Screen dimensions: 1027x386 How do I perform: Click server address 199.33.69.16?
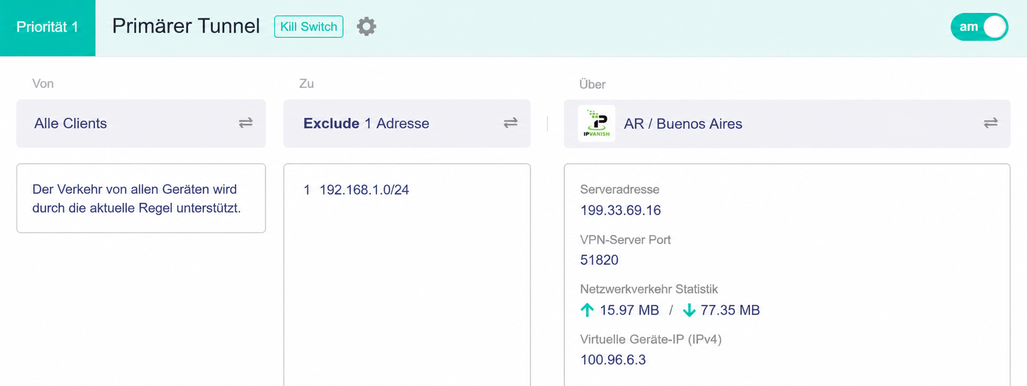(x=621, y=211)
